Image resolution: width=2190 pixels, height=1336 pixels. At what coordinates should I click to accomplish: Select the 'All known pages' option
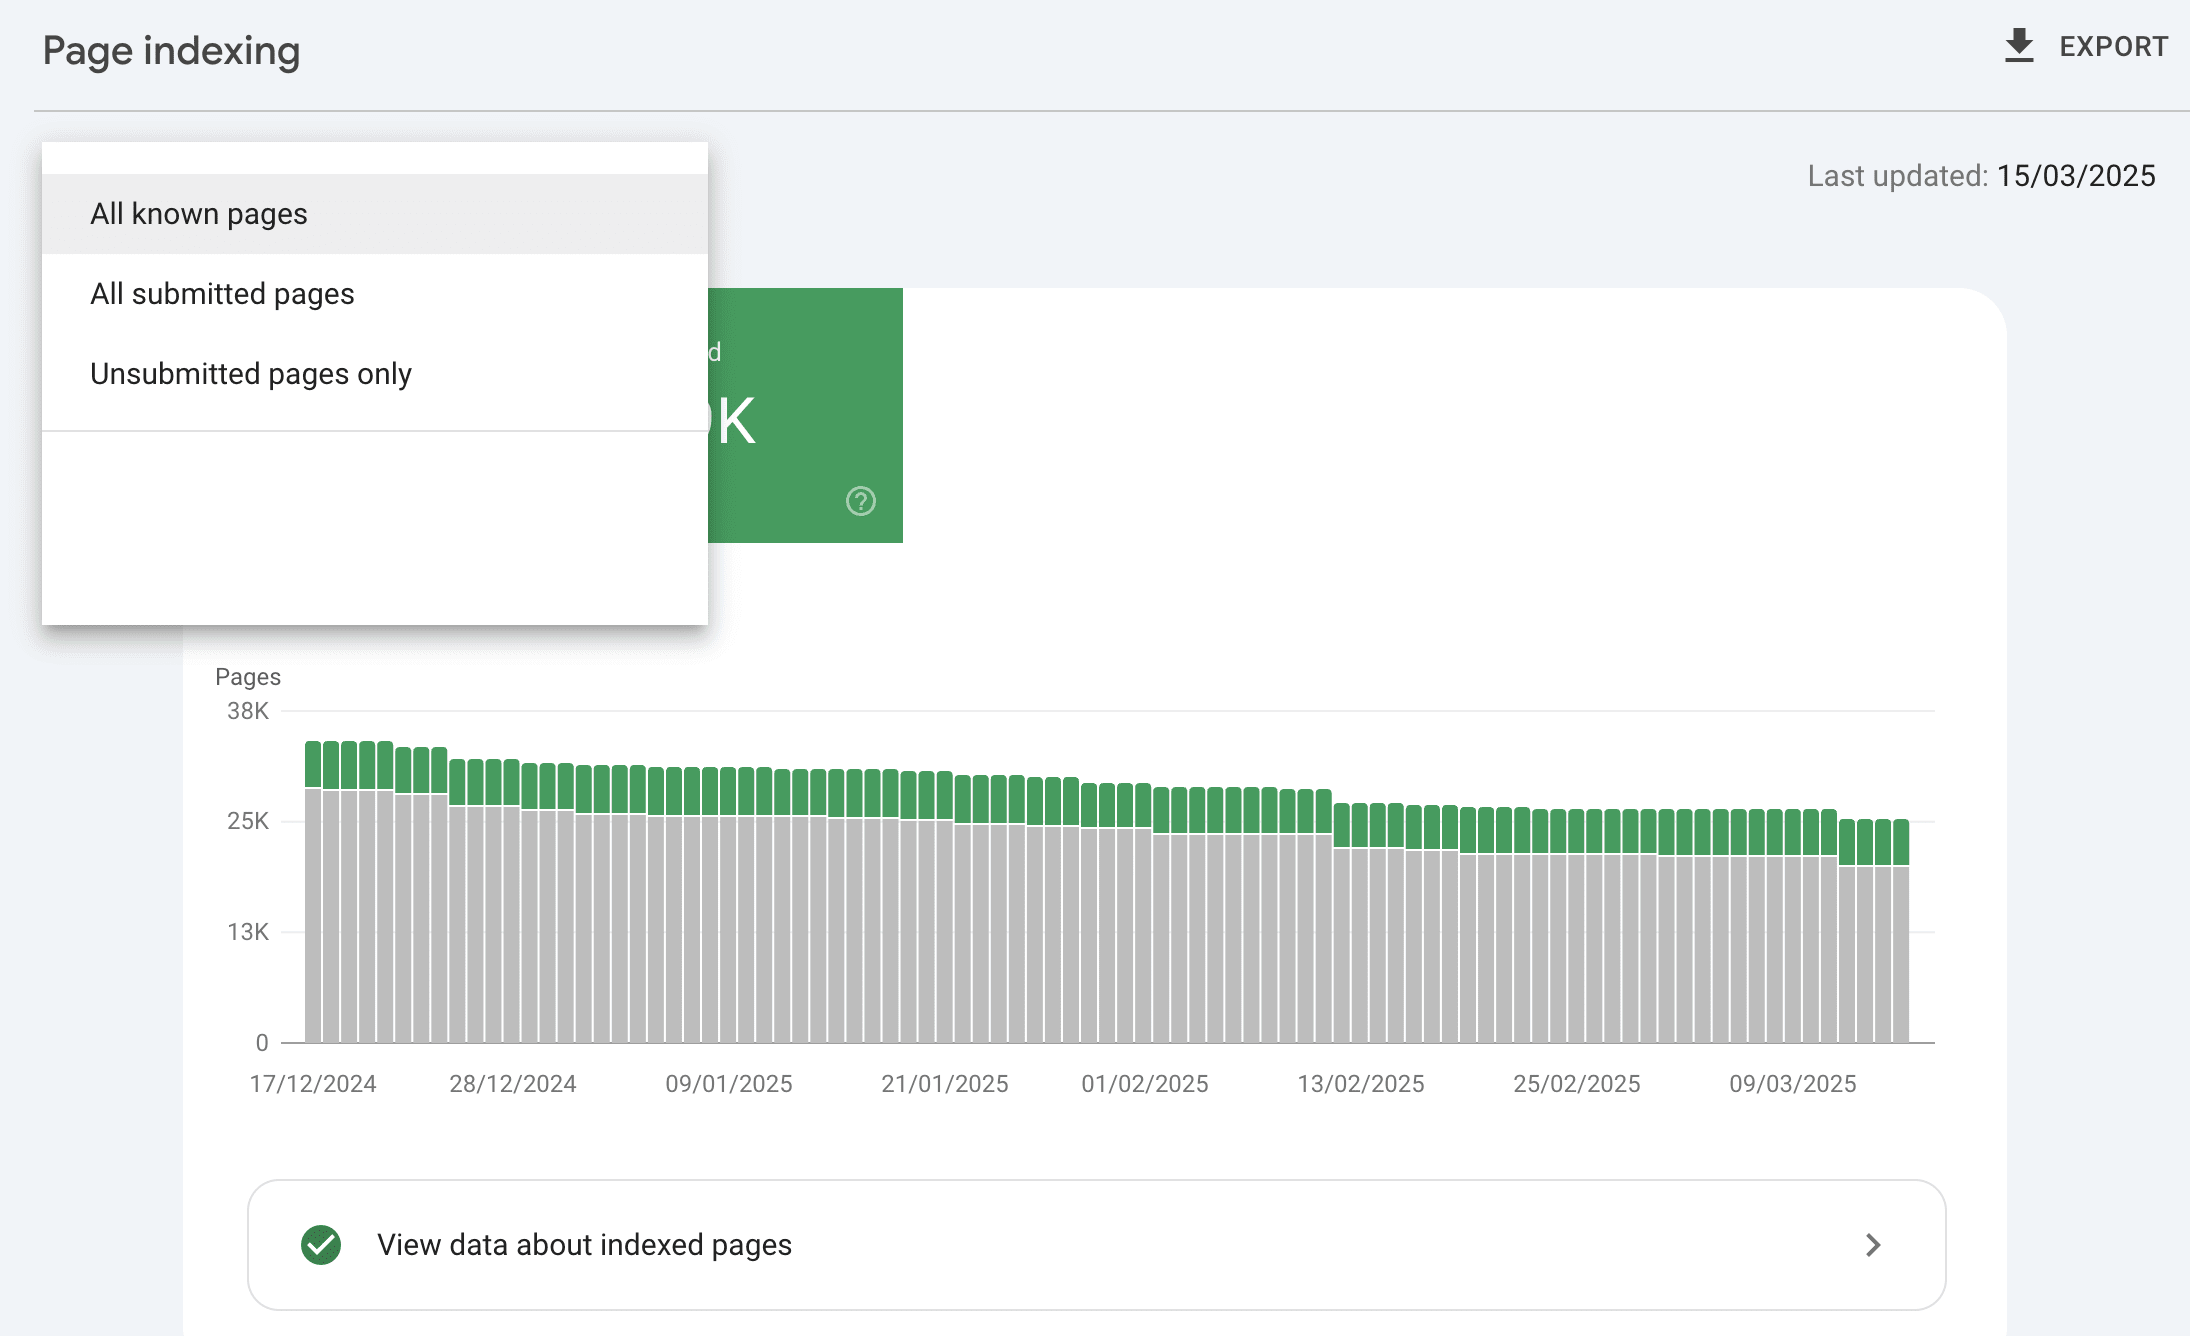pyautogui.click(x=199, y=214)
